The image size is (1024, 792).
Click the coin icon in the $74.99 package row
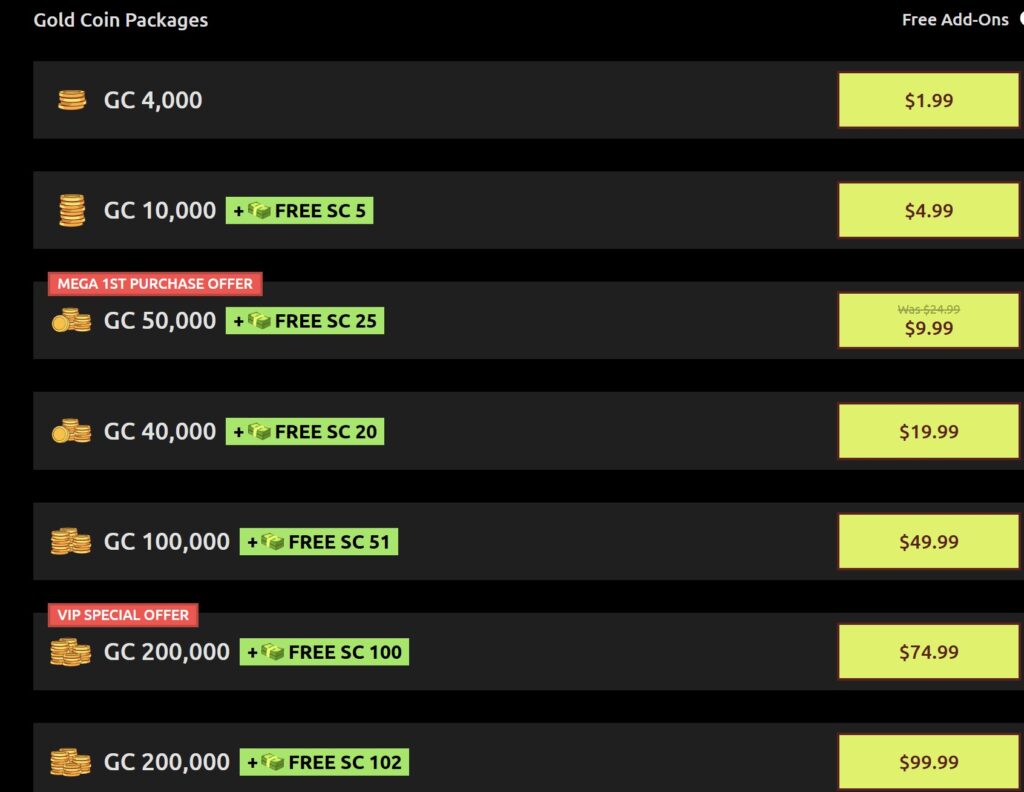click(71, 652)
